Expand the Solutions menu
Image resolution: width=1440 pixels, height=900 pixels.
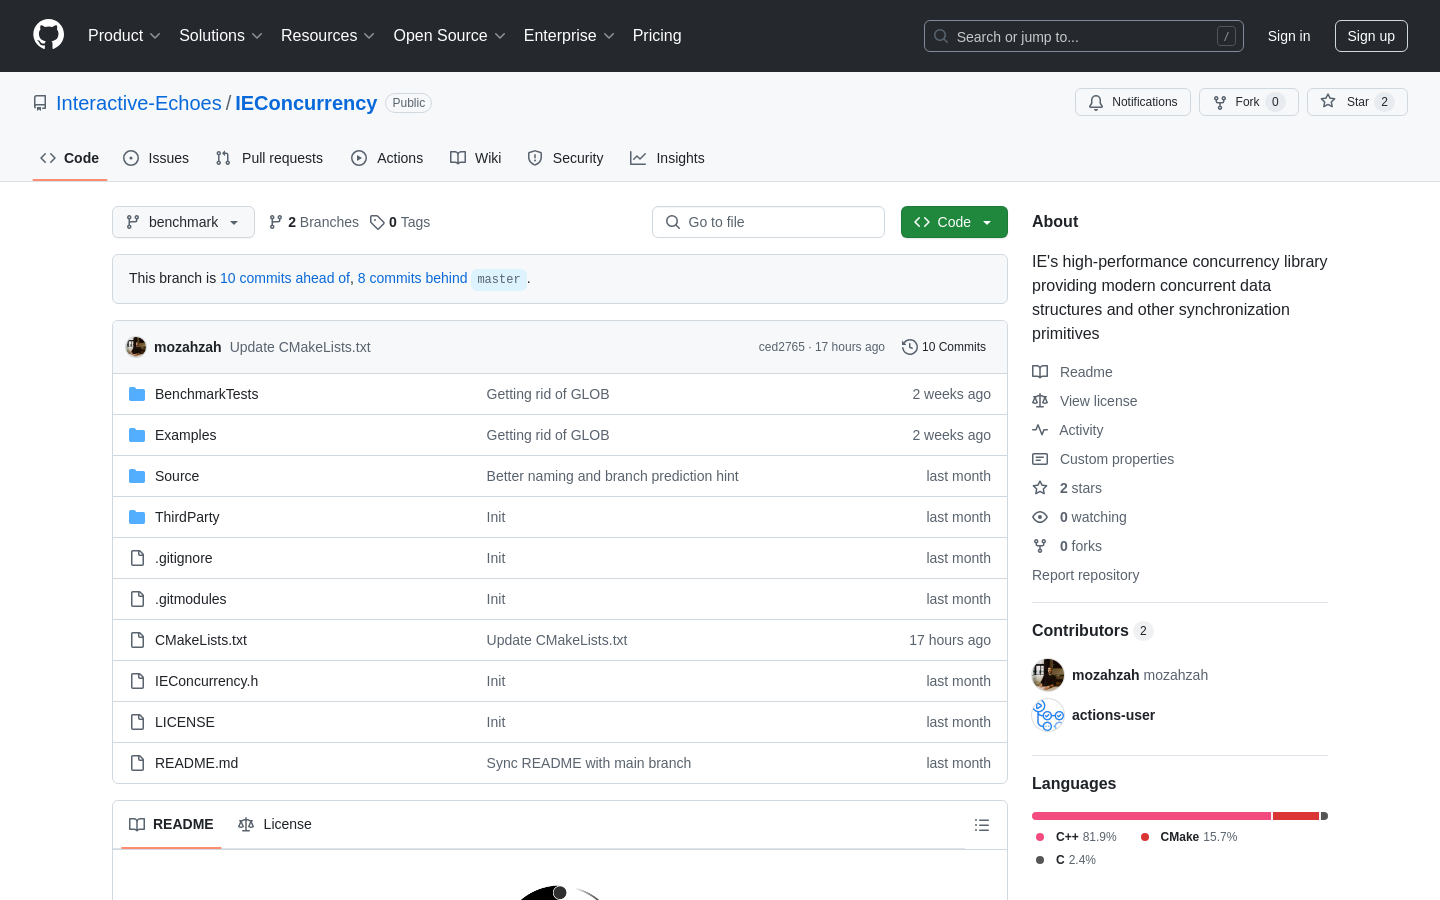221,36
